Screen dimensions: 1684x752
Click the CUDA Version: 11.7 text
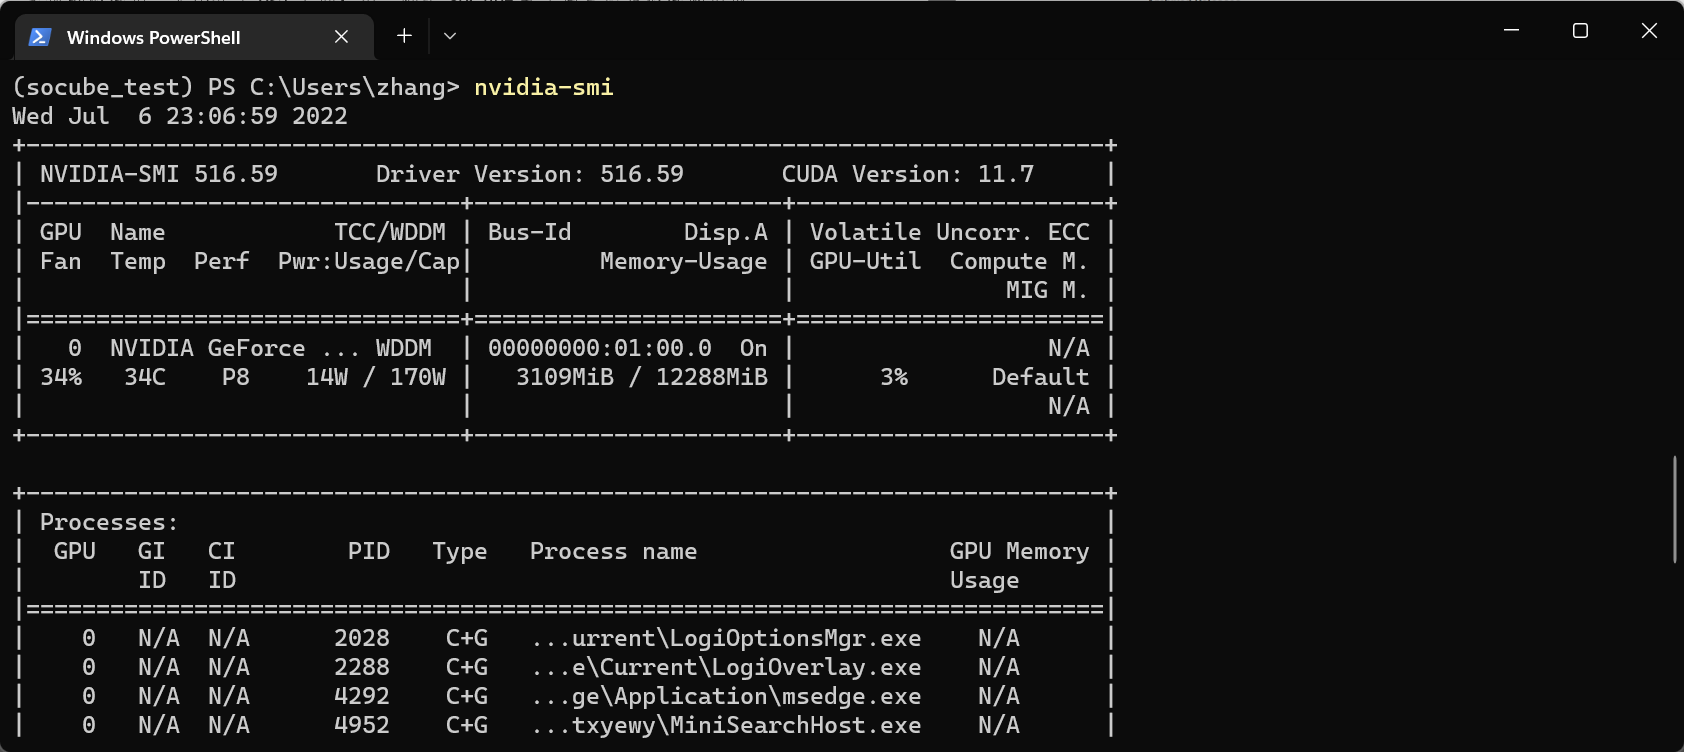click(x=908, y=174)
